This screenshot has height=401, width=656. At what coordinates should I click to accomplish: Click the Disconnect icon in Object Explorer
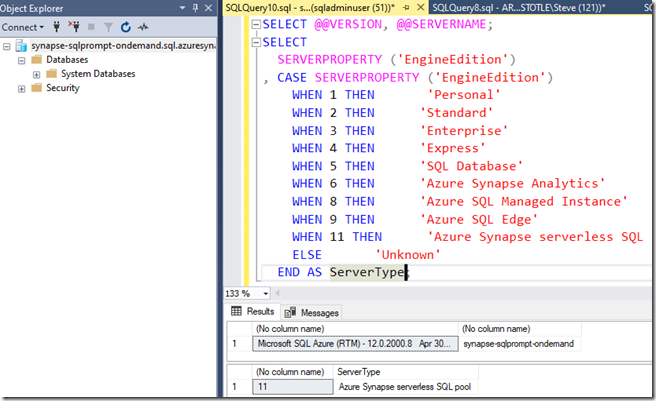click(x=74, y=28)
